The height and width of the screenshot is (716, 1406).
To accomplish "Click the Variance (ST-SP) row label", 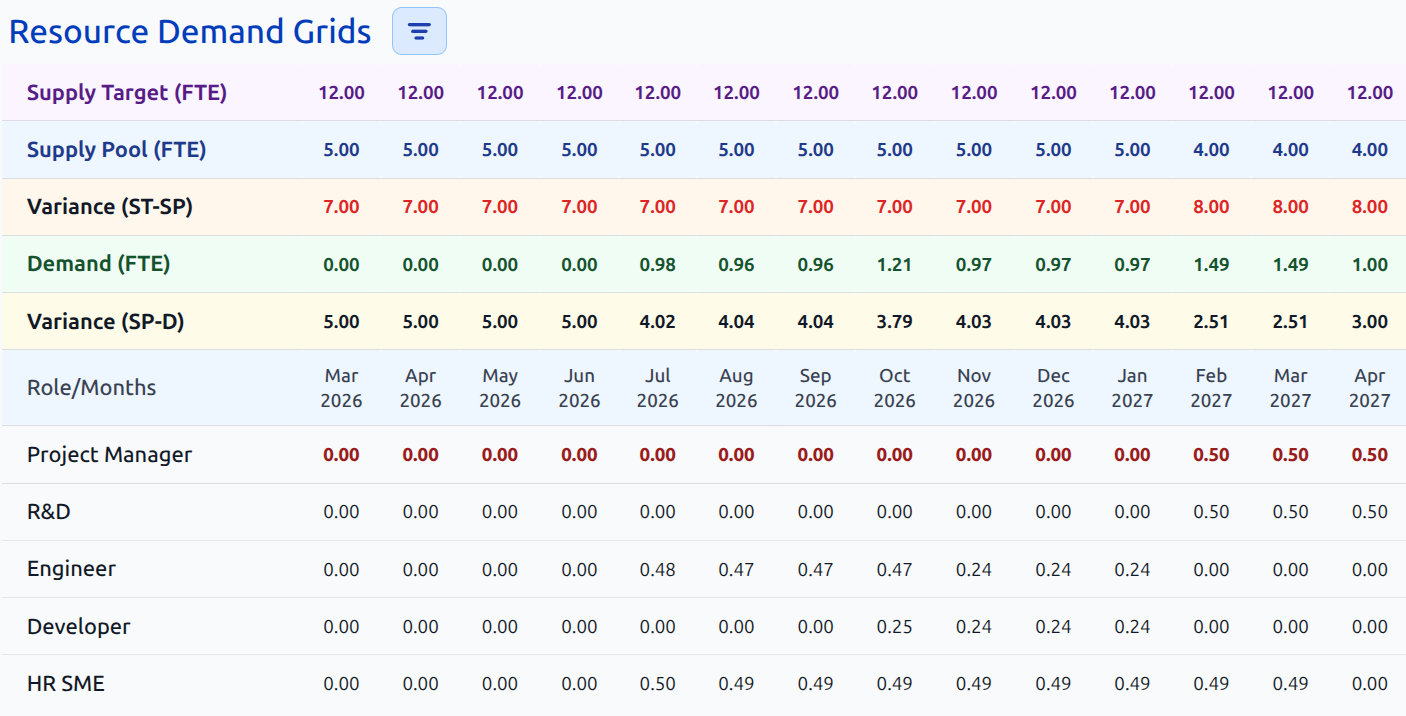I will coord(110,207).
